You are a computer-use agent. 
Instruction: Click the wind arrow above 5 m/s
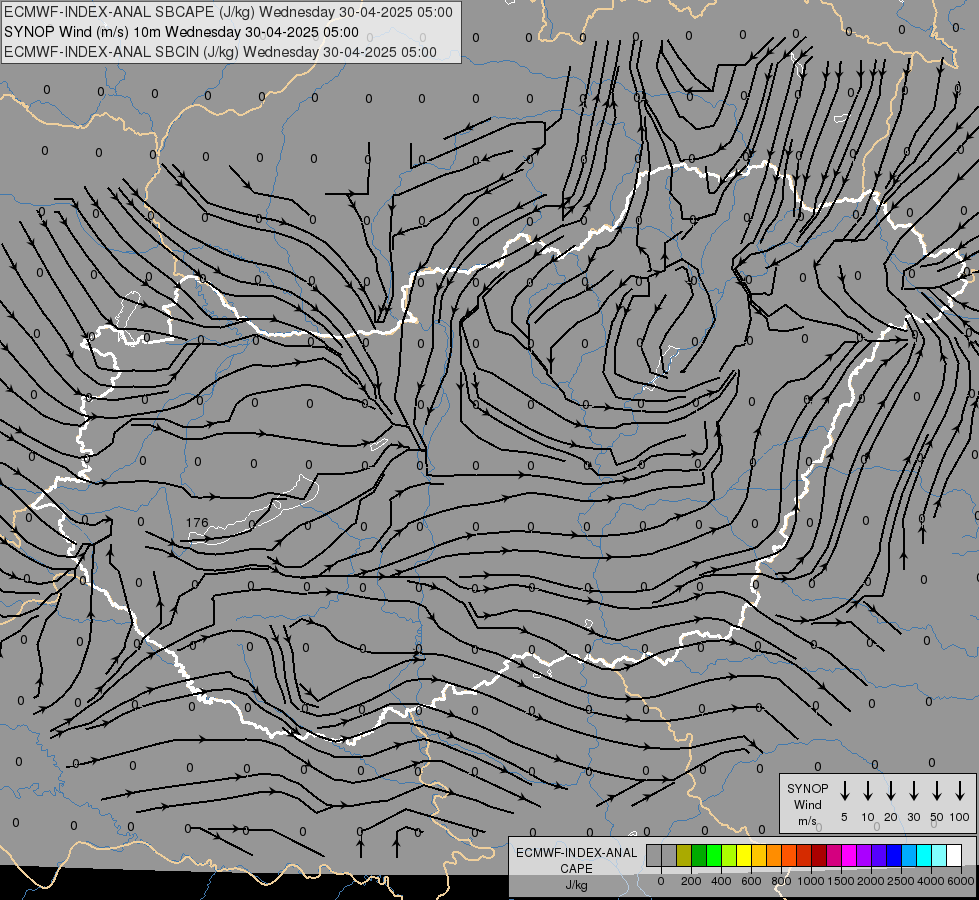coord(844,791)
